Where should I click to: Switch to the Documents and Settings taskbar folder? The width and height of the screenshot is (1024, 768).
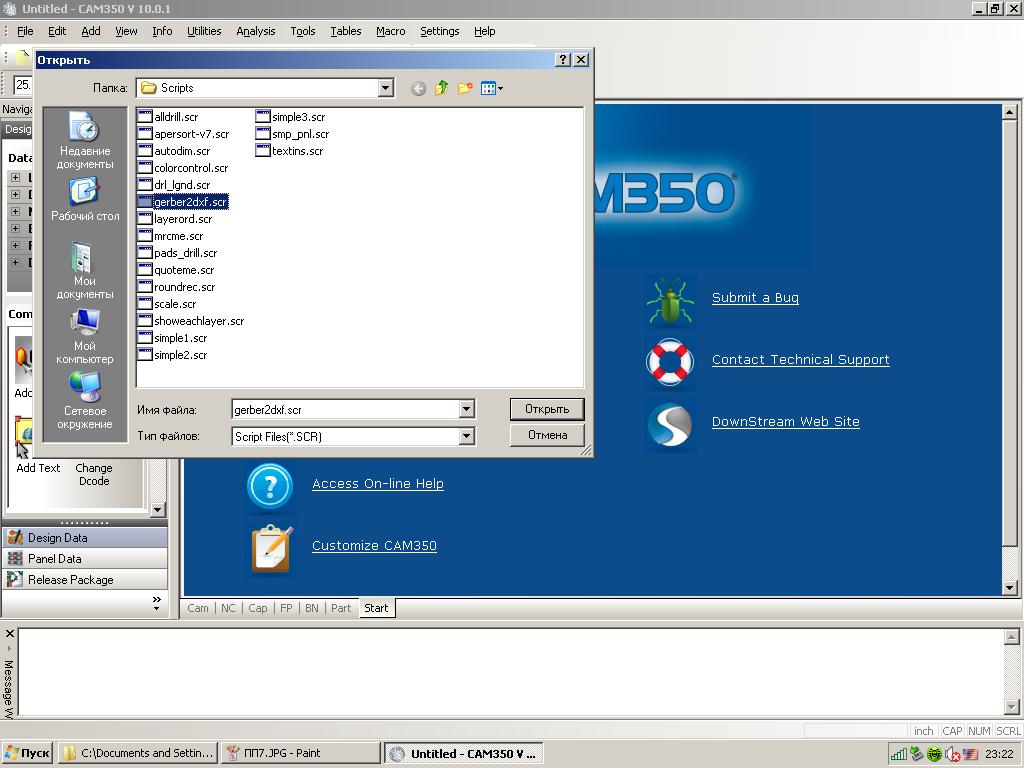pyautogui.click(x=138, y=753)
